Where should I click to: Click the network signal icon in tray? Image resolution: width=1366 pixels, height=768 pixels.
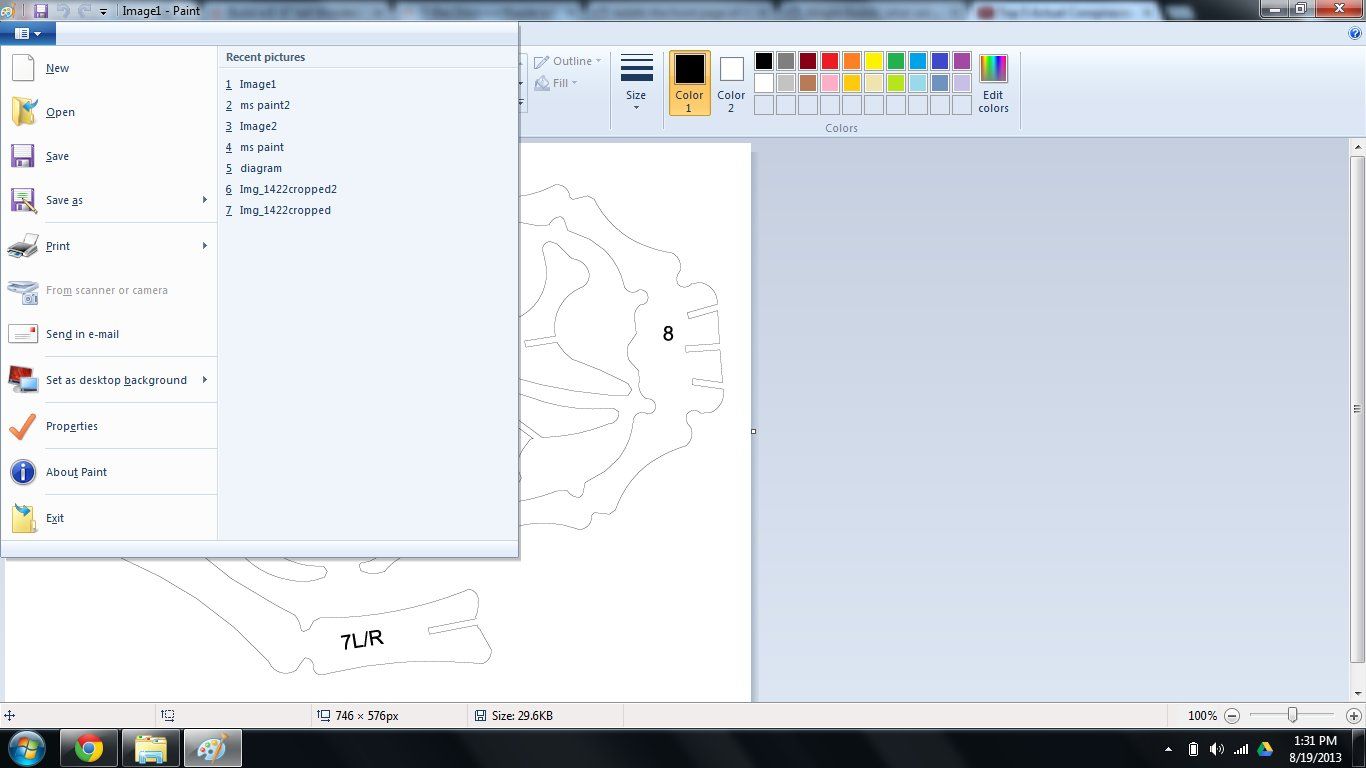(x=1241, y=749)
